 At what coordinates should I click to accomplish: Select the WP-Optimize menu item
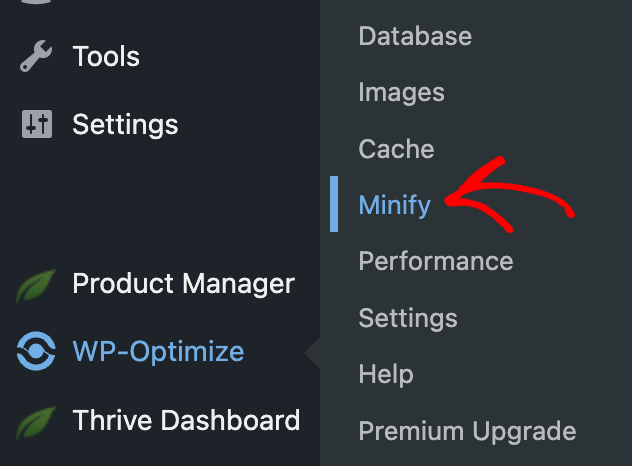point(158,352)
